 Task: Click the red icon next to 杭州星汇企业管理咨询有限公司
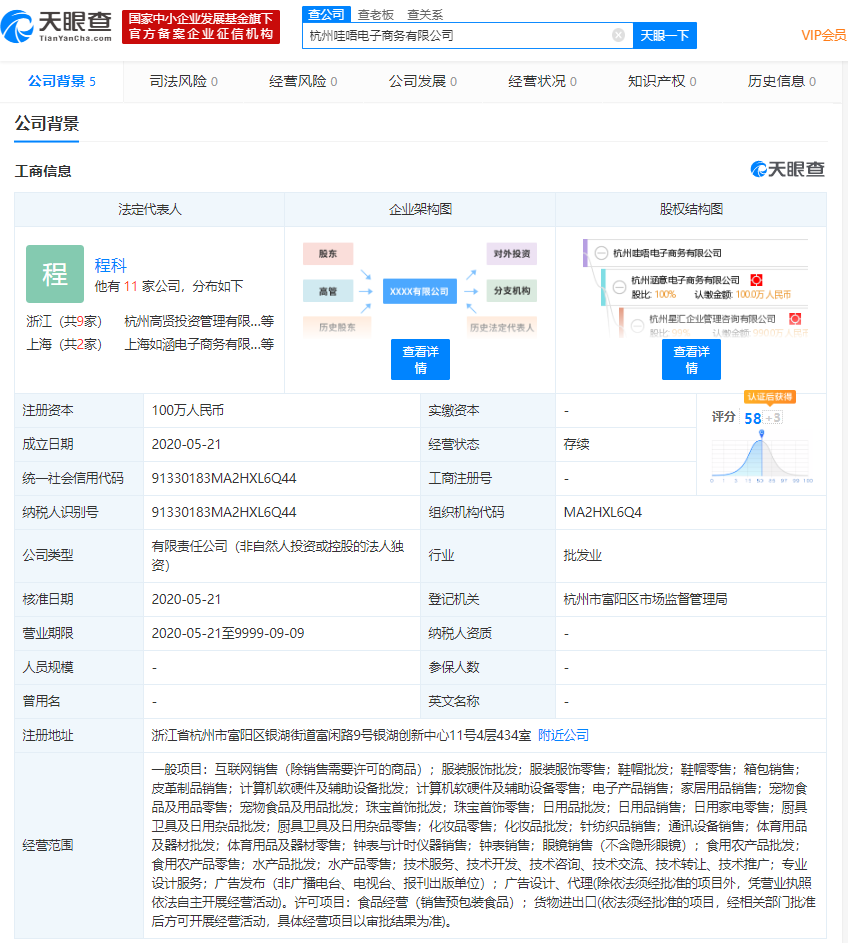pyautogui.click(x=794, y=320)
